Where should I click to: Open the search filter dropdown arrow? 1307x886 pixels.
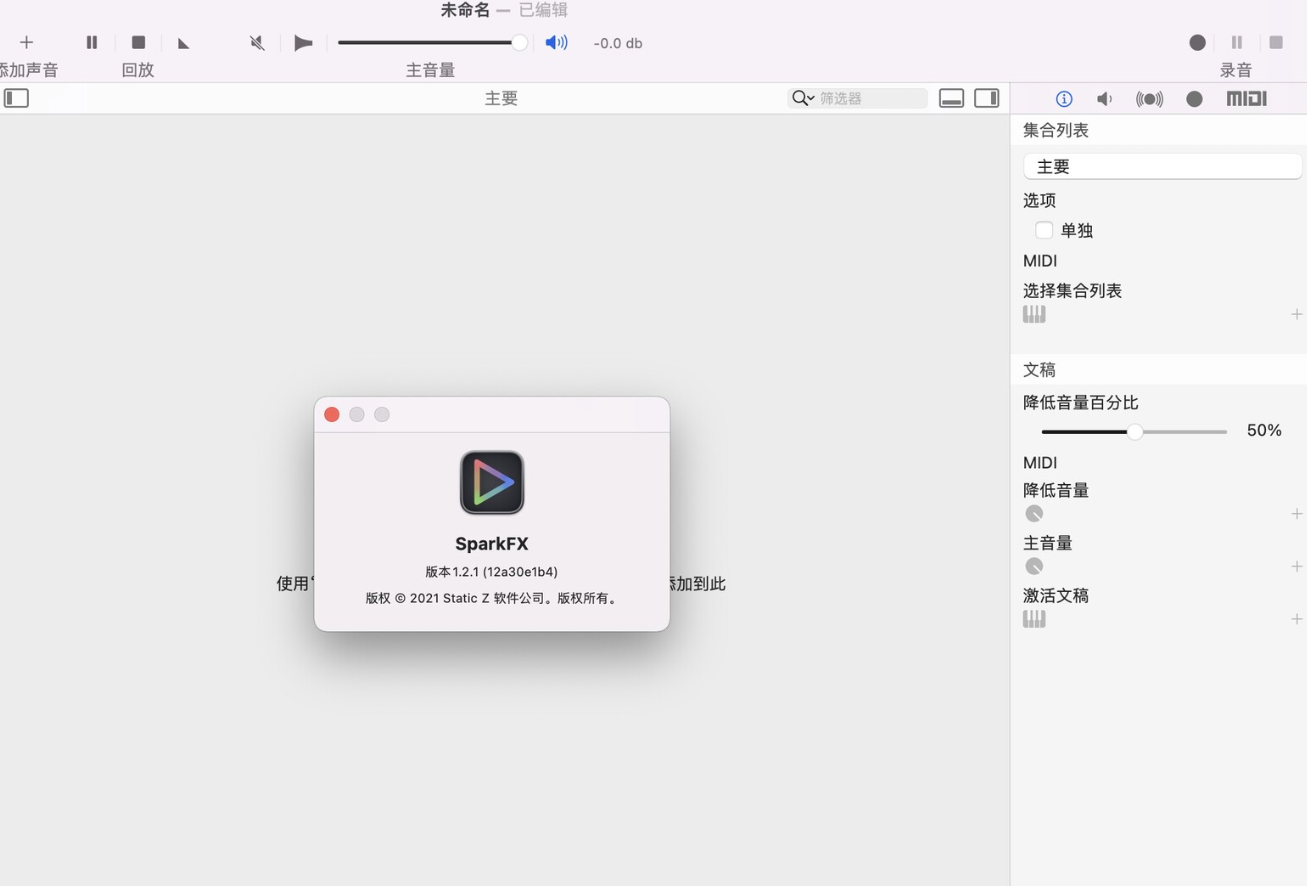809,98
